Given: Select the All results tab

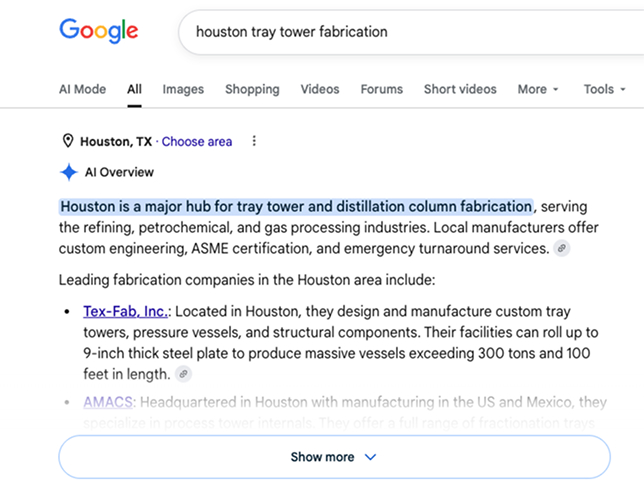Looking at the screenshot, I should point(134,89).
